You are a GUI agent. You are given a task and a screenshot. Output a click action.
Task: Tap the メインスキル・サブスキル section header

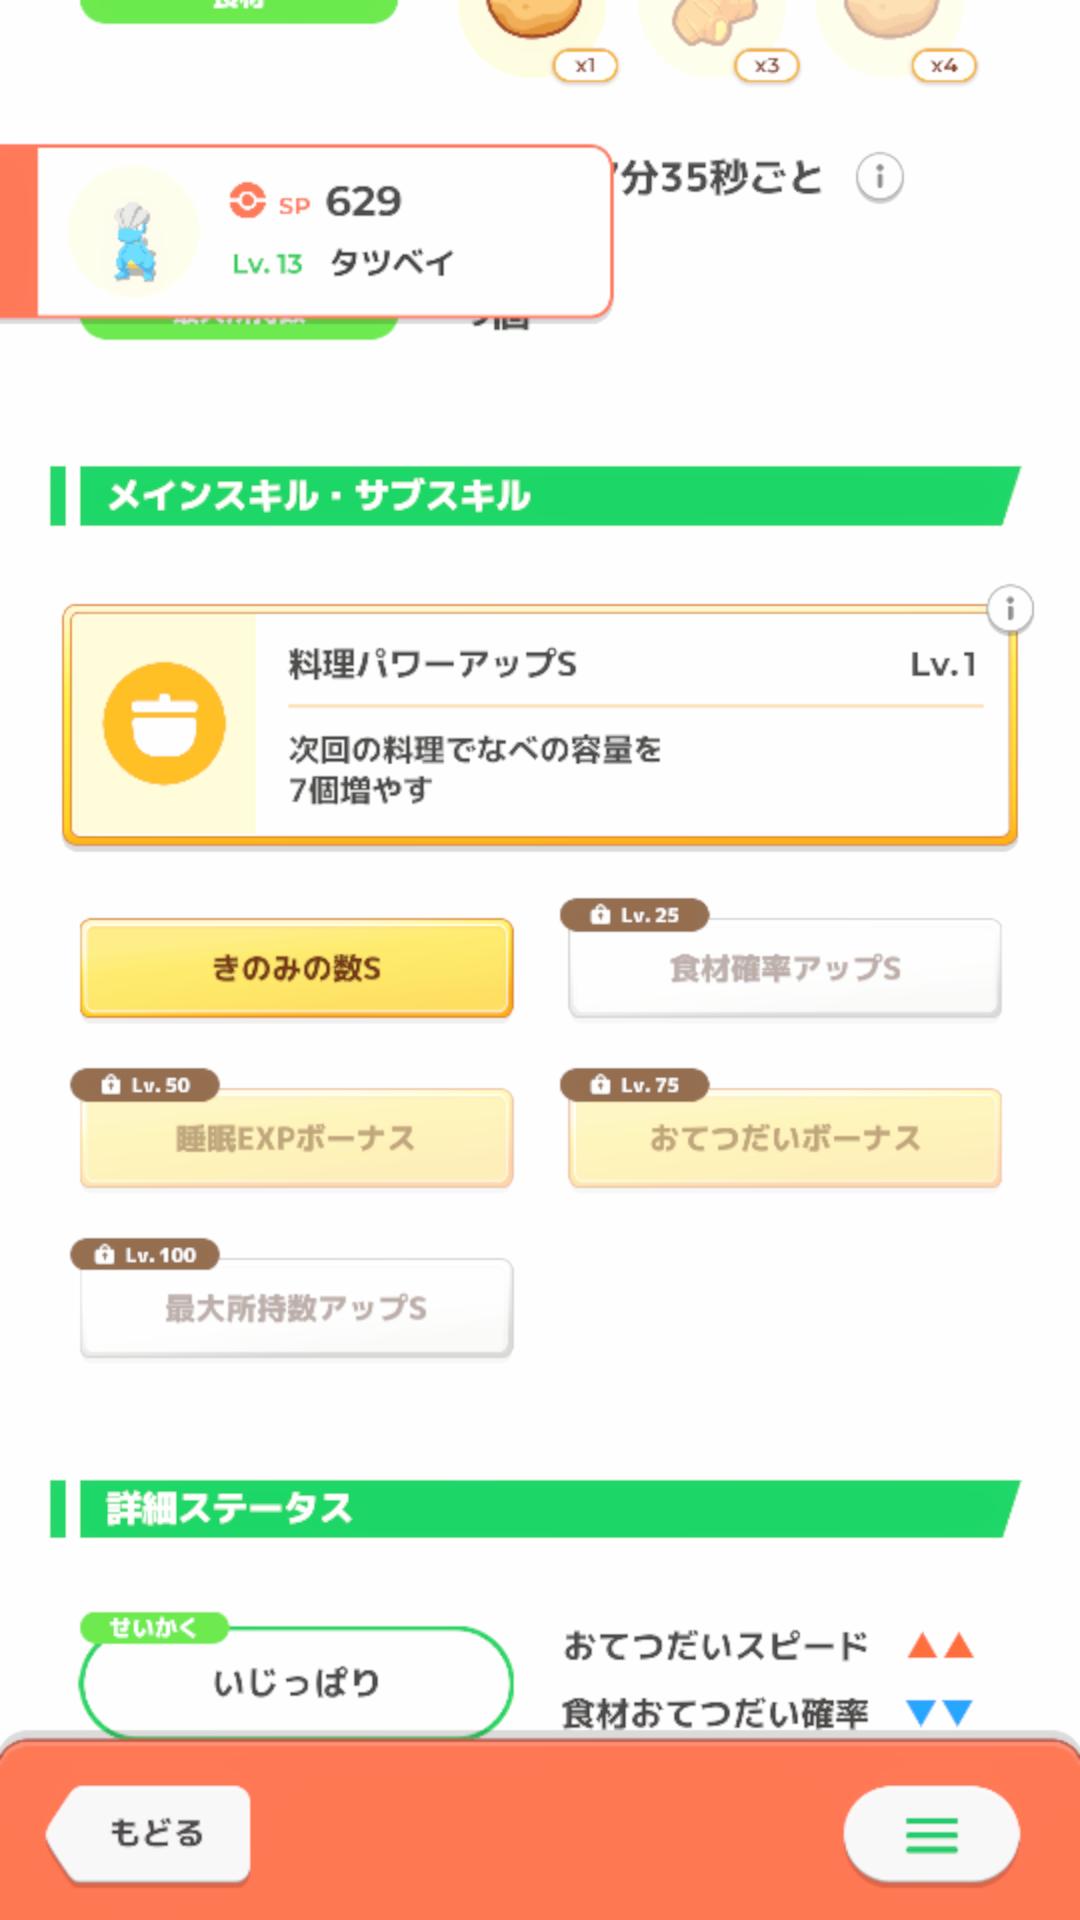tap(540, 496)
